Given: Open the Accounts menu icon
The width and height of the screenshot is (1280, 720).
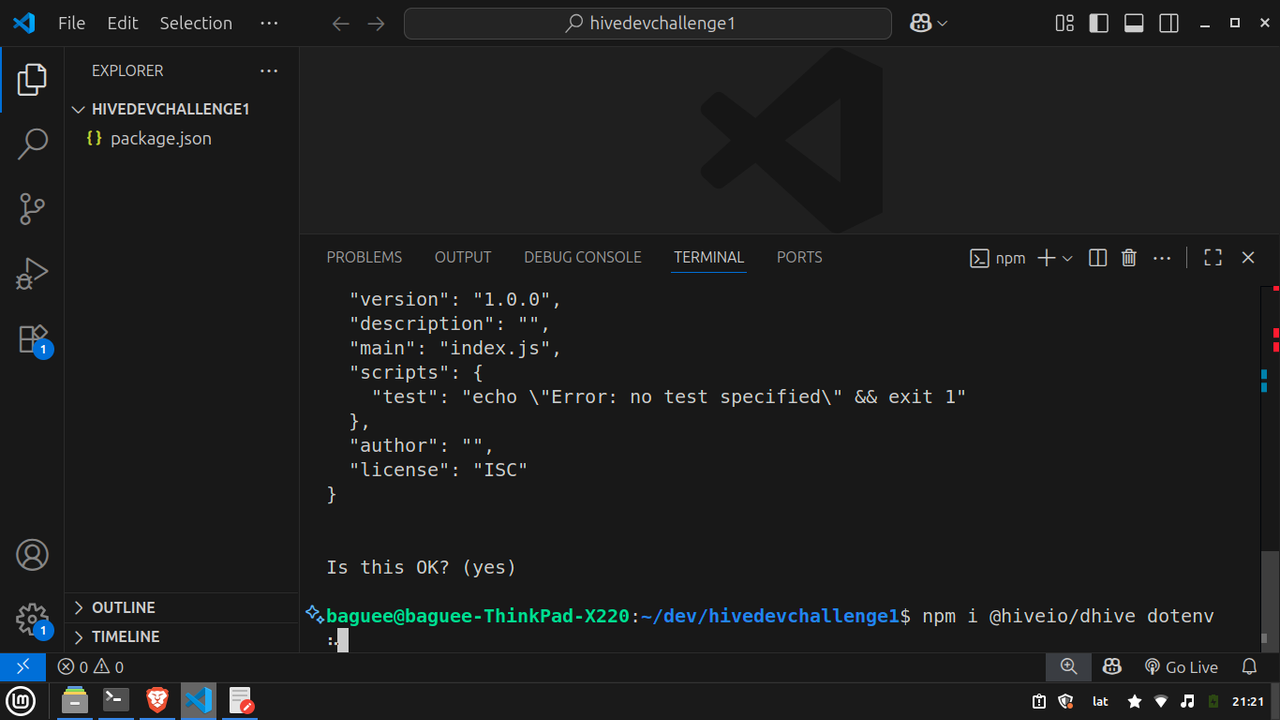Looking at the screenshot, I should [x=32, y=555].
